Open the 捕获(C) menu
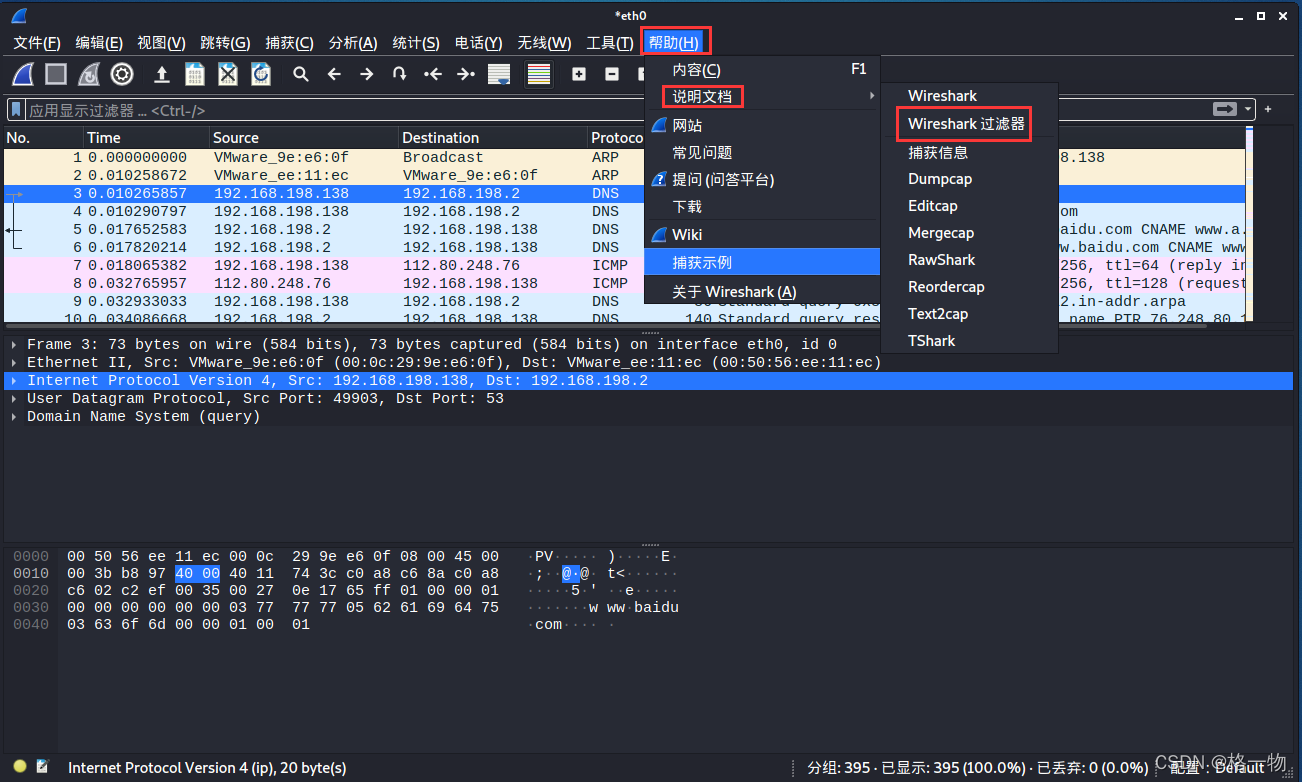The width and height of the screenshot is (1302, 782). tap(289, 43)
